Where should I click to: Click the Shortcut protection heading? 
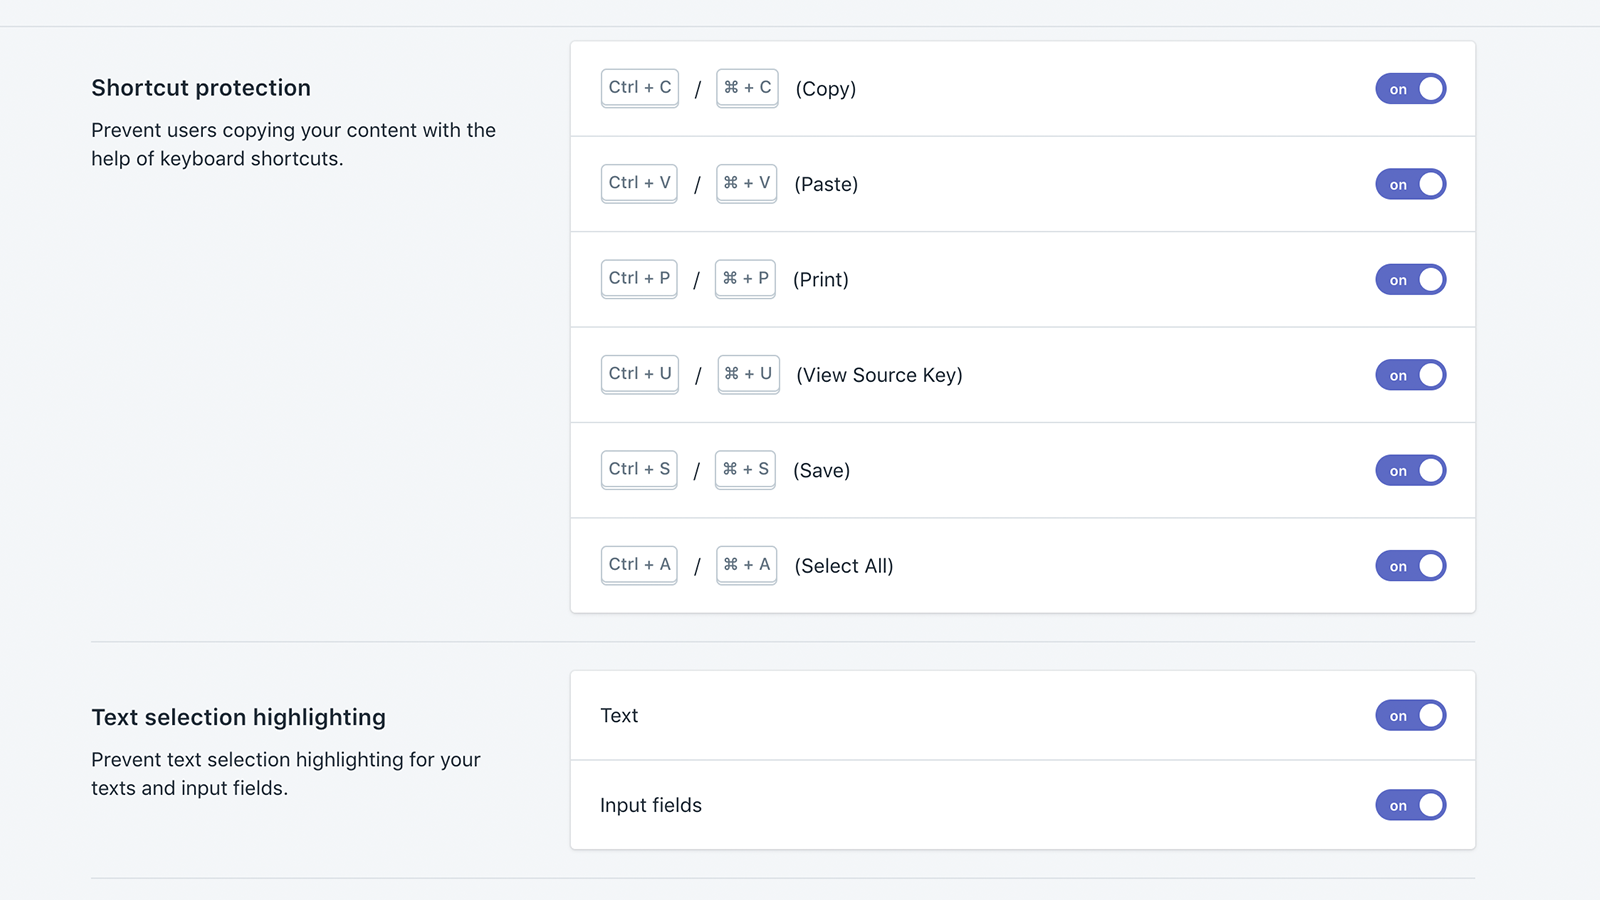pyautogui.click(x=201, y=88)
